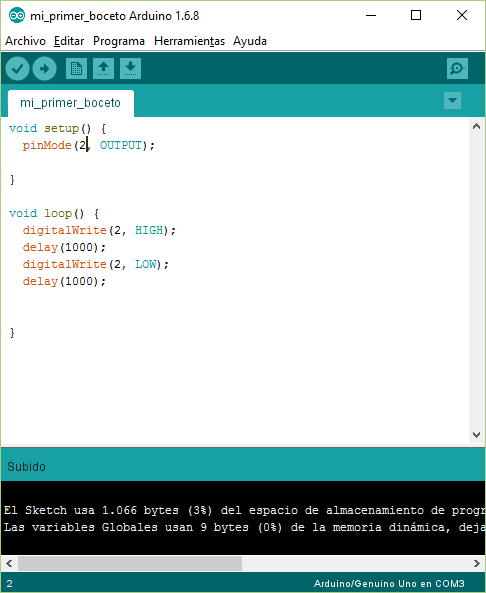Click the 'digitalWrite(2, LOW);' line
Screen dimensions: 486x593
pyautogui.click(x=96, y=265)
